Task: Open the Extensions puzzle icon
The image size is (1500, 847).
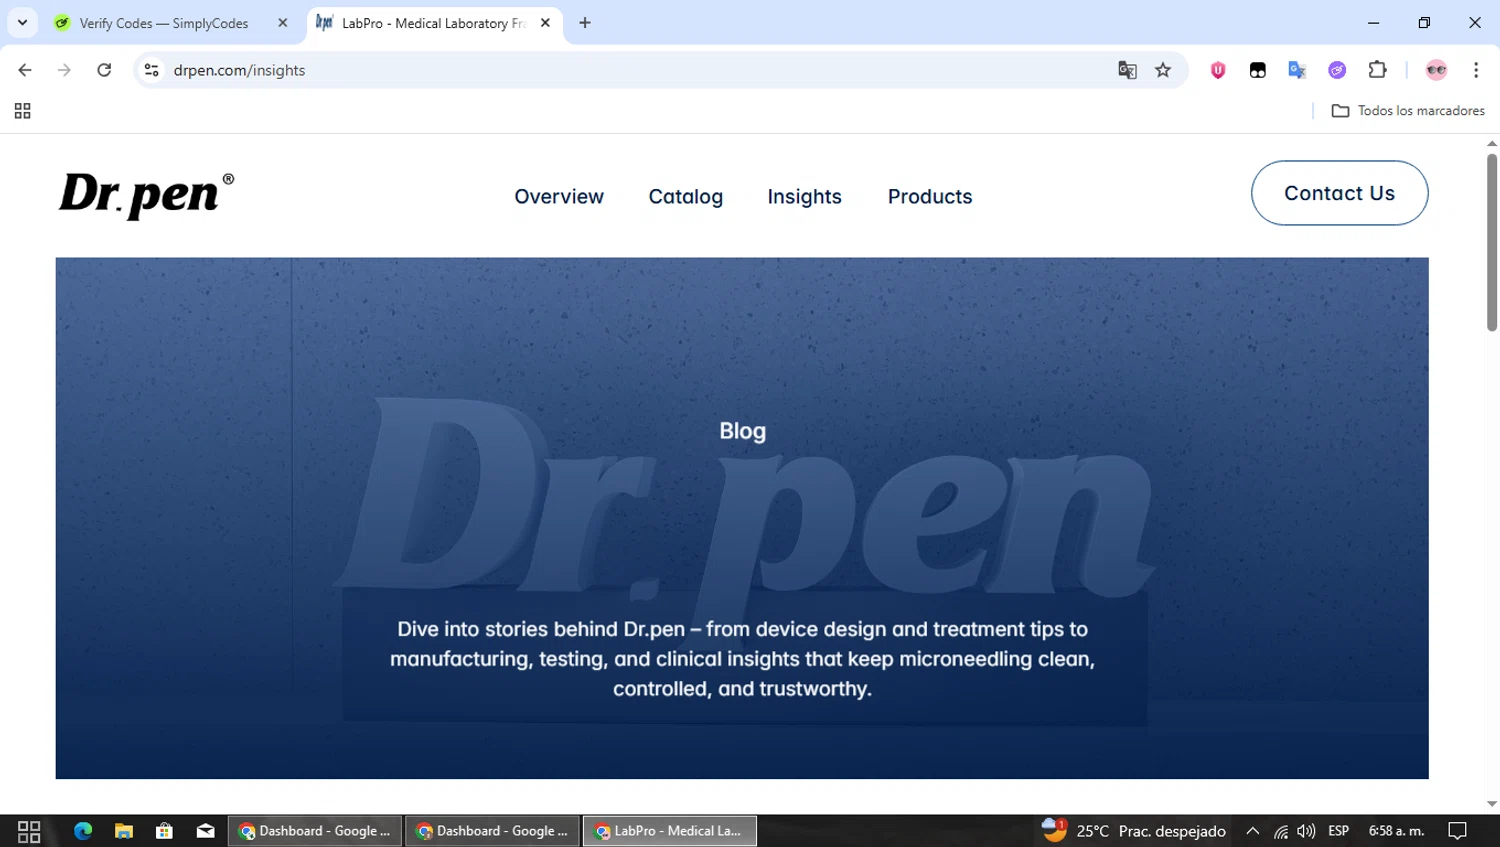Action: coord(1378,70)
